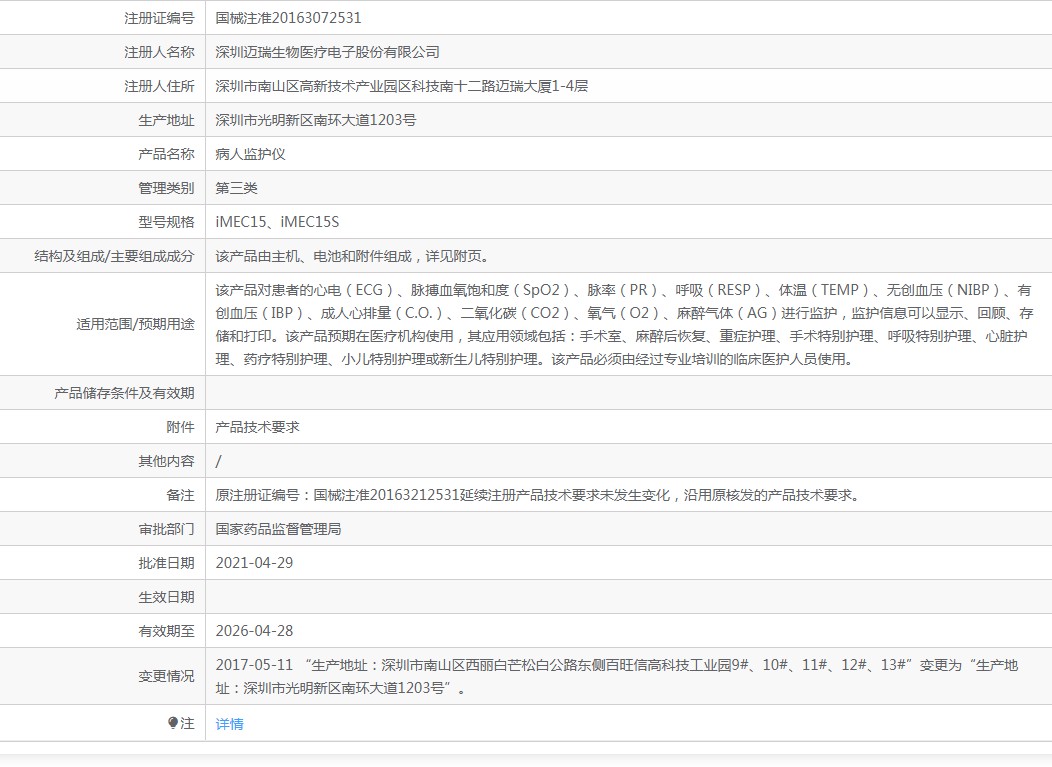Click the lightbulb icon beside 注
This screenshot has height=767, width=1052.
(173, 723)
